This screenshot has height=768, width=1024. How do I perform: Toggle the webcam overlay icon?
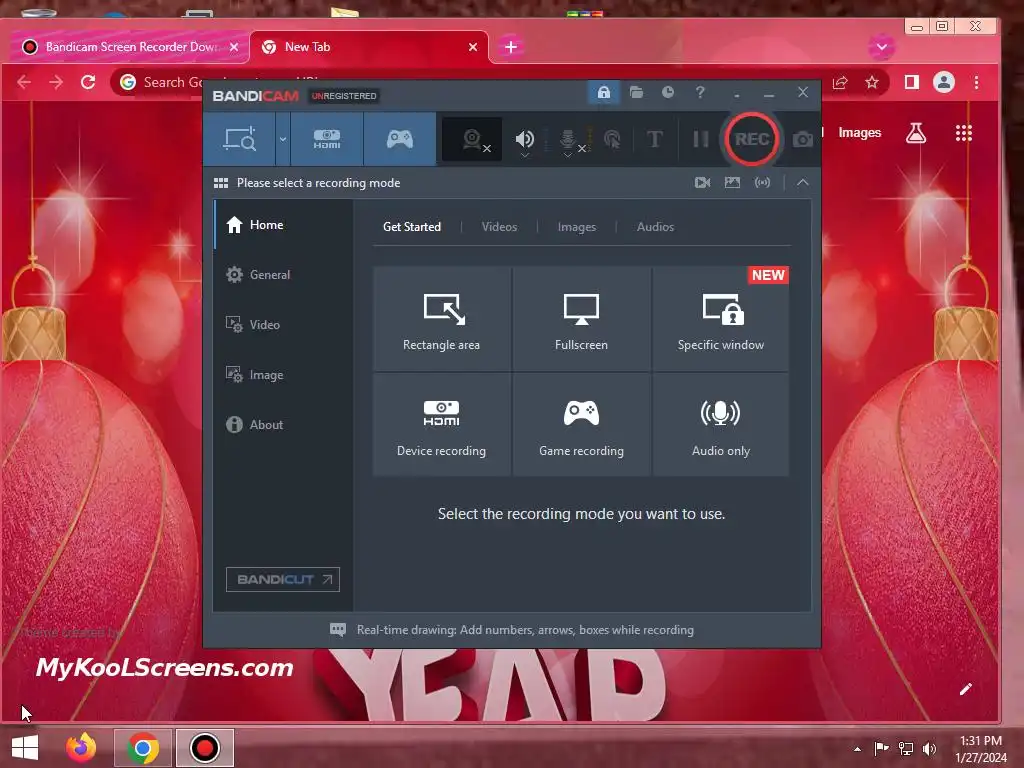[473, 139]
